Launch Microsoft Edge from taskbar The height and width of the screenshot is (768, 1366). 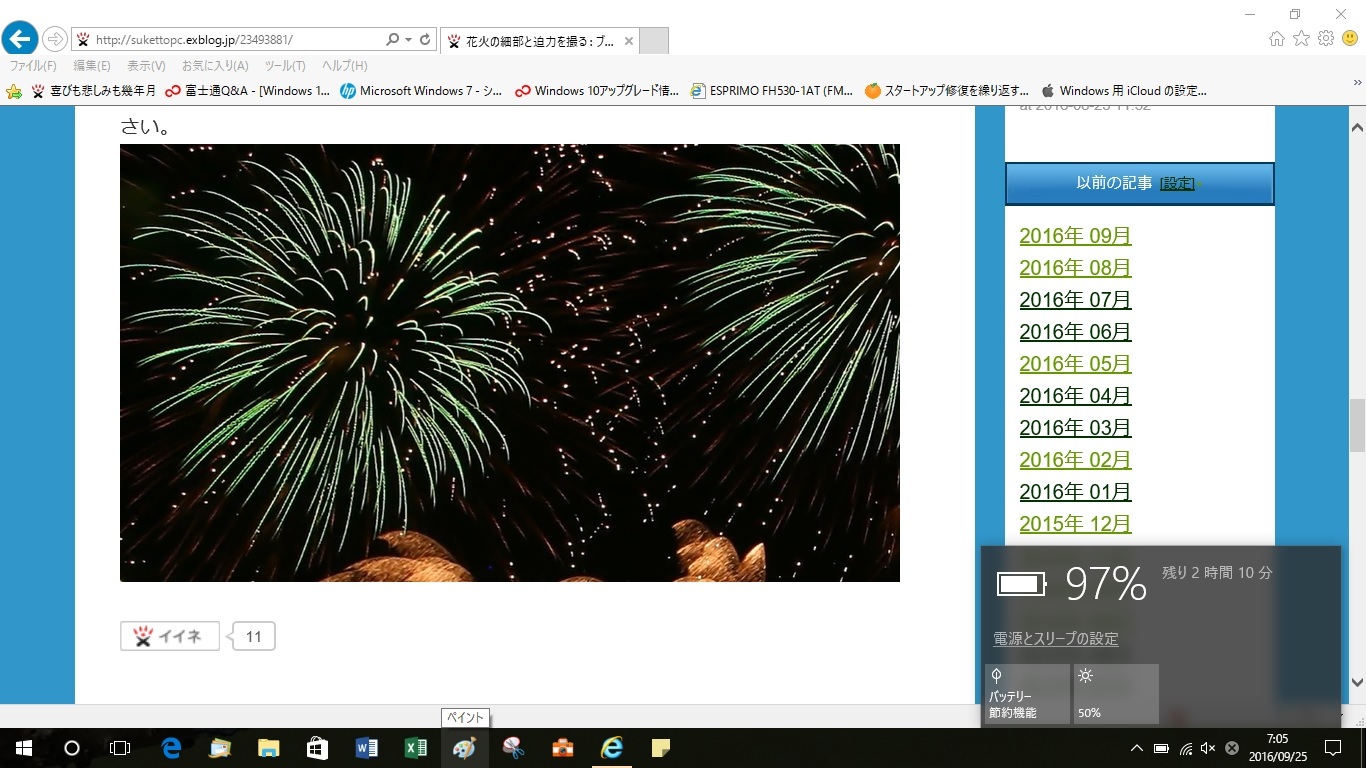click(171, 748)
